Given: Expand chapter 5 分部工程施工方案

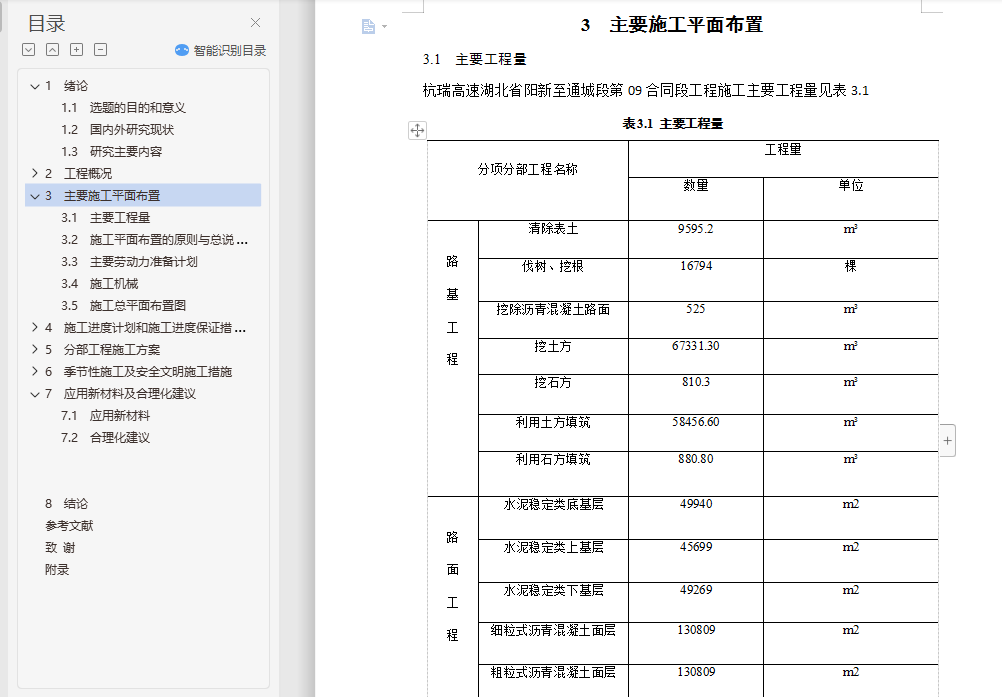Looking at the screenshot, I should coord(35,349).
